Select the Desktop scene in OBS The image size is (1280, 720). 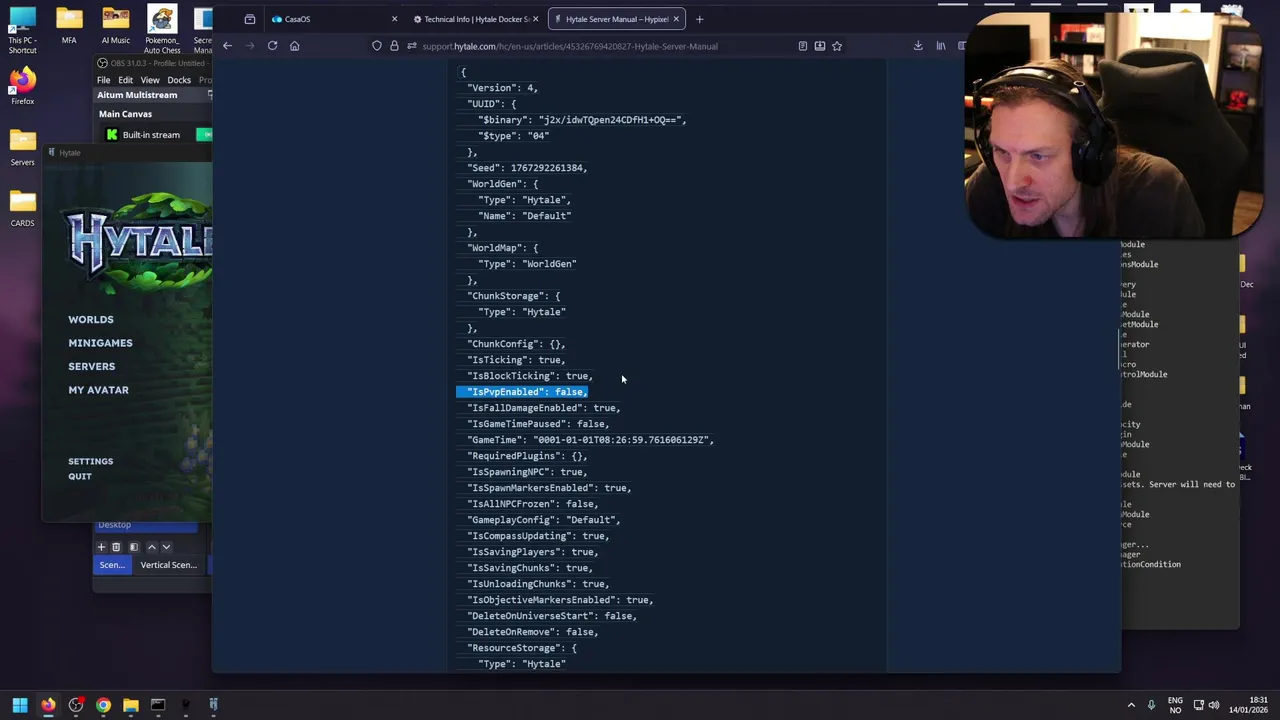[x=146, y=525]
